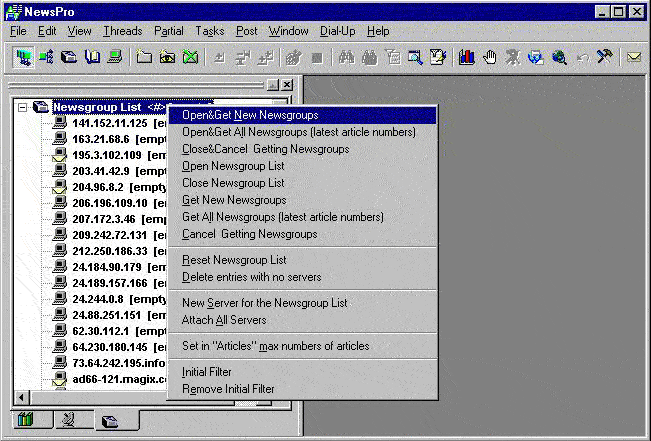651x441 pixels.
Task: Choose Close&Cancel Getting Newsgroups
Action: point(303,149)
